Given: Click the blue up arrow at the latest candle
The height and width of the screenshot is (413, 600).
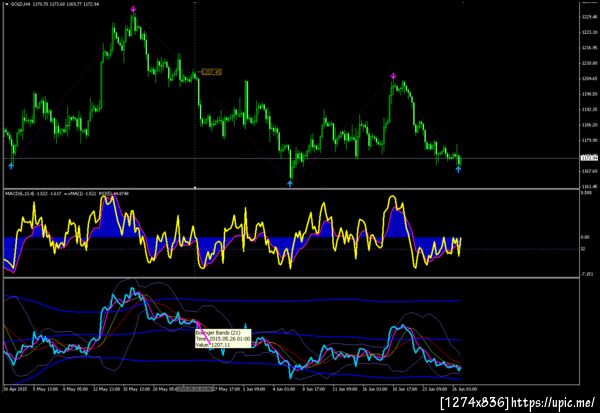Looking at the screenshot, I should pos(458,169).
